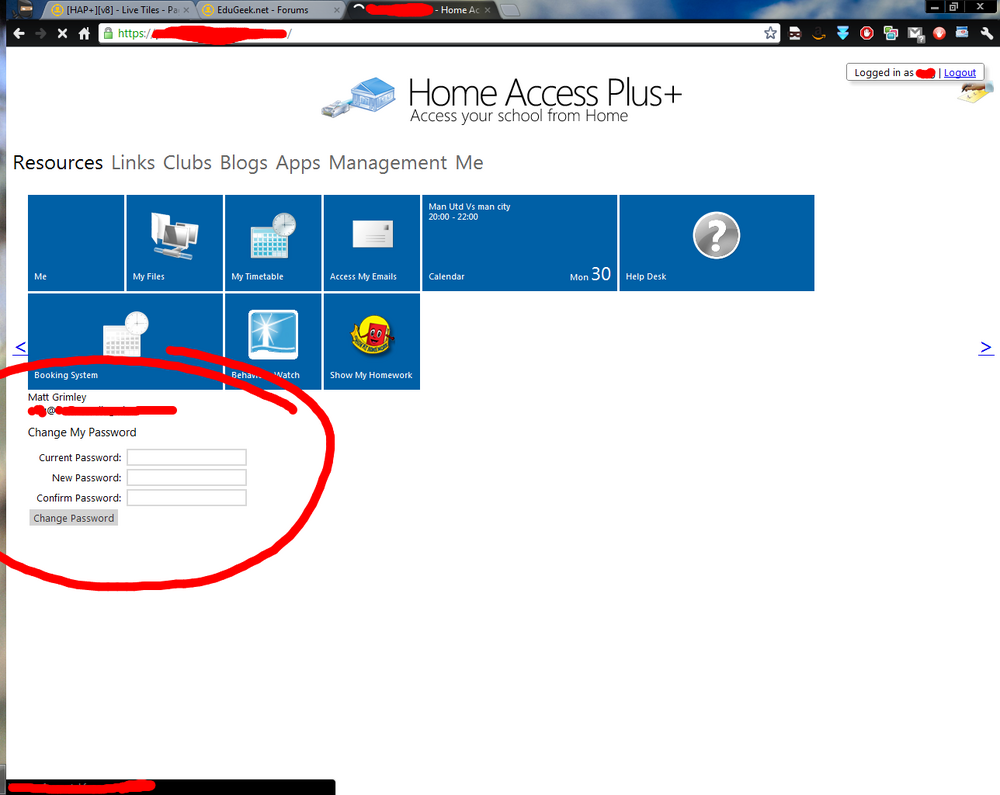The image size is (1000, 795).
Task: Switch to the Me section
Action: pyautogui.click(x=469, y=163)
